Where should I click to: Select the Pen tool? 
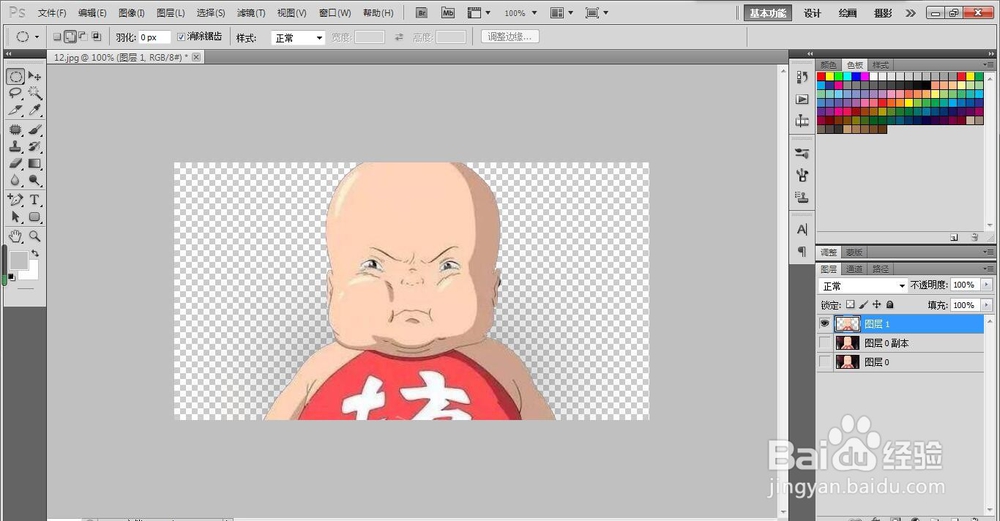click(15, 200)
